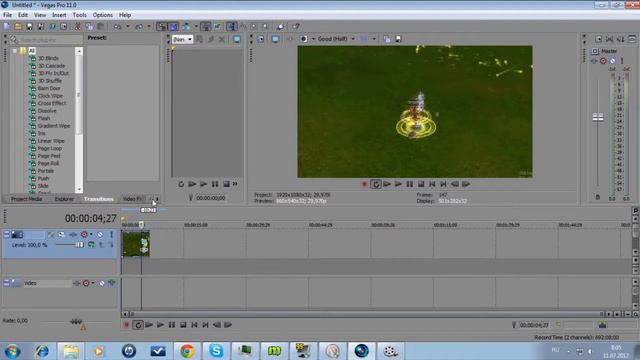Image resolution: width=640 pixels, height=360 pixels.
Task: Mute the first video track
Action: [100, 235]
